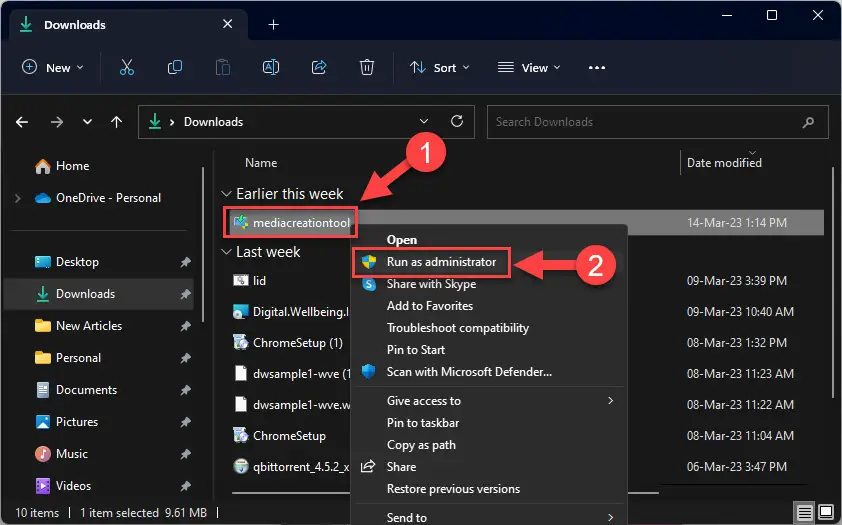
Task: Click the navigation pane scrollbar
Action: click(203, 244)
